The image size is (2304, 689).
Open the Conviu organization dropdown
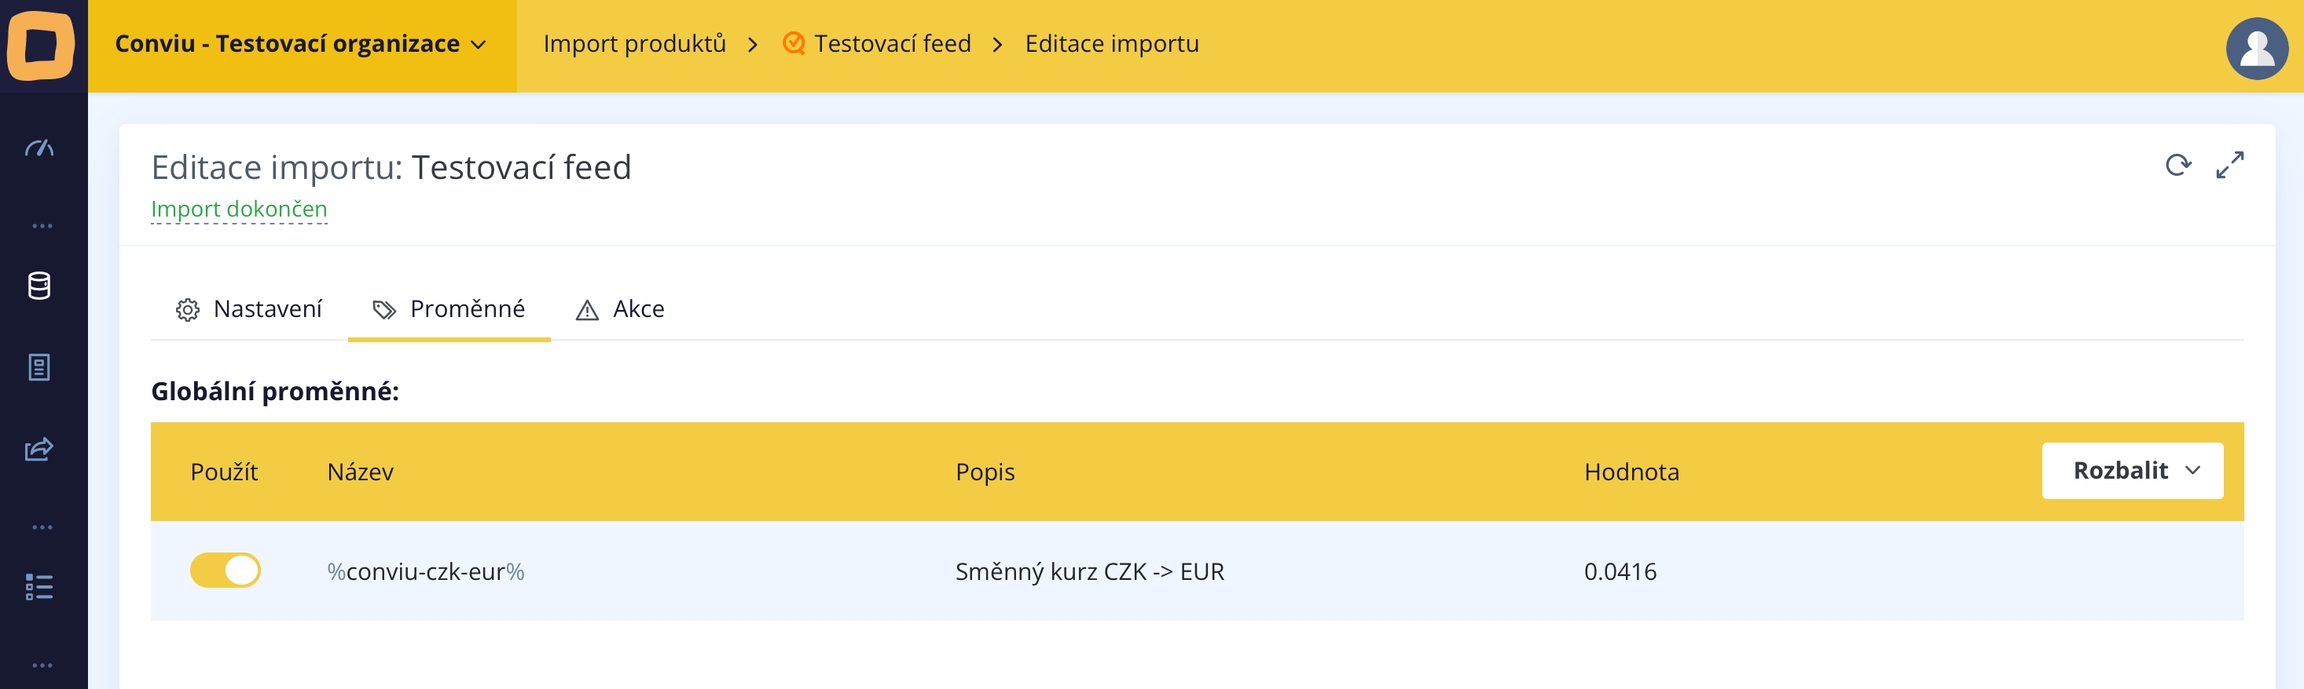pos(301,44)
